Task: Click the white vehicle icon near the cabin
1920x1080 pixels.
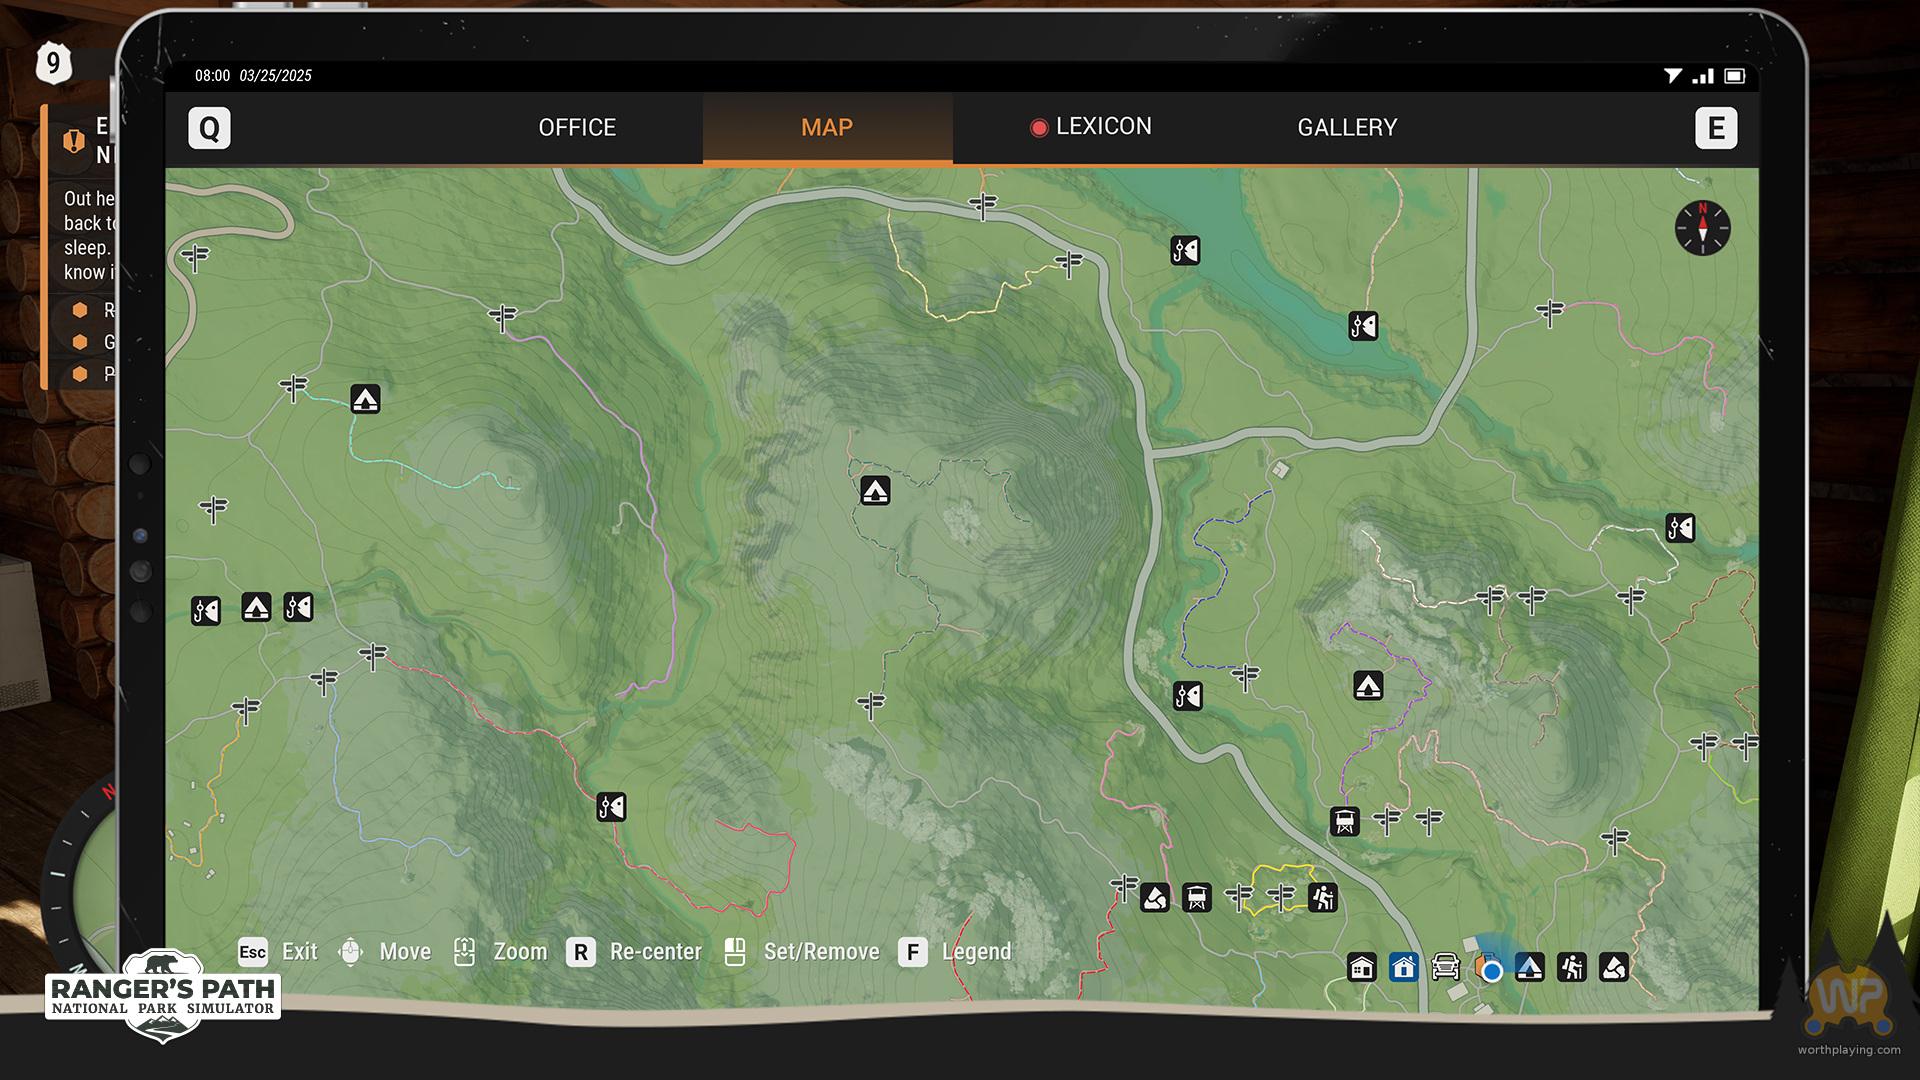Action: tap(1445, 968)
